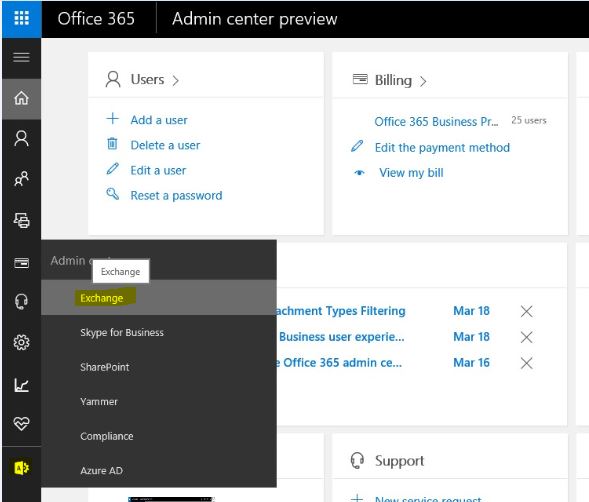The height and width of the screenshot is (502, 589).
Task: Click the 25 users count text
Action: tap(529, 120)
